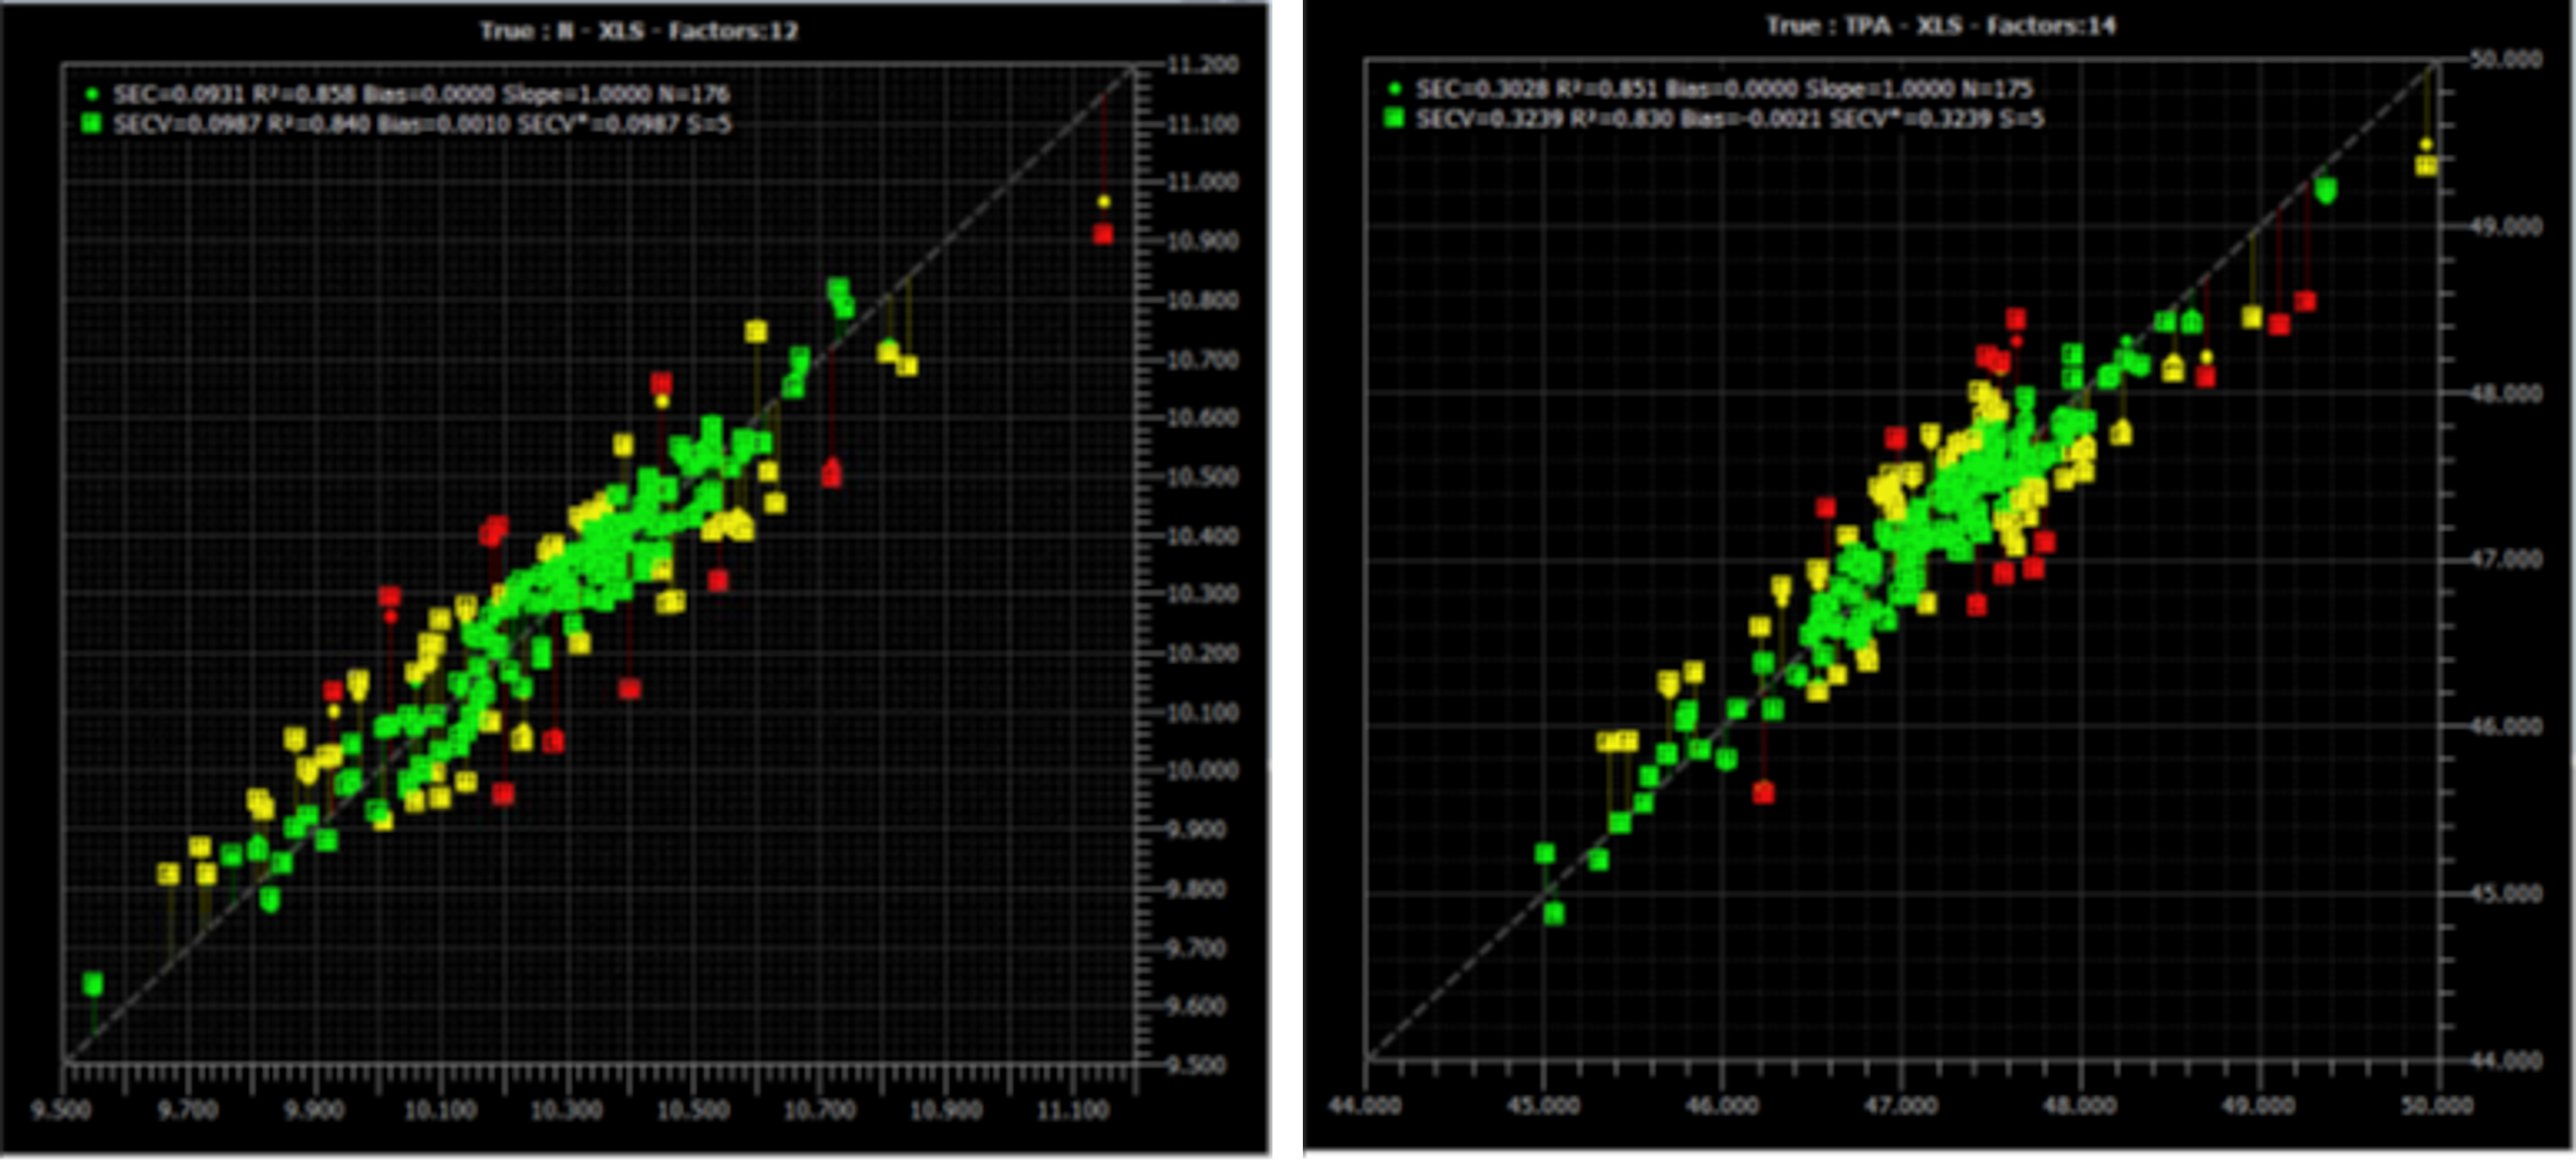Click the SEC=0.0931 statistics line in left legend
The image size is (2576, 1162).
[421, 95]
